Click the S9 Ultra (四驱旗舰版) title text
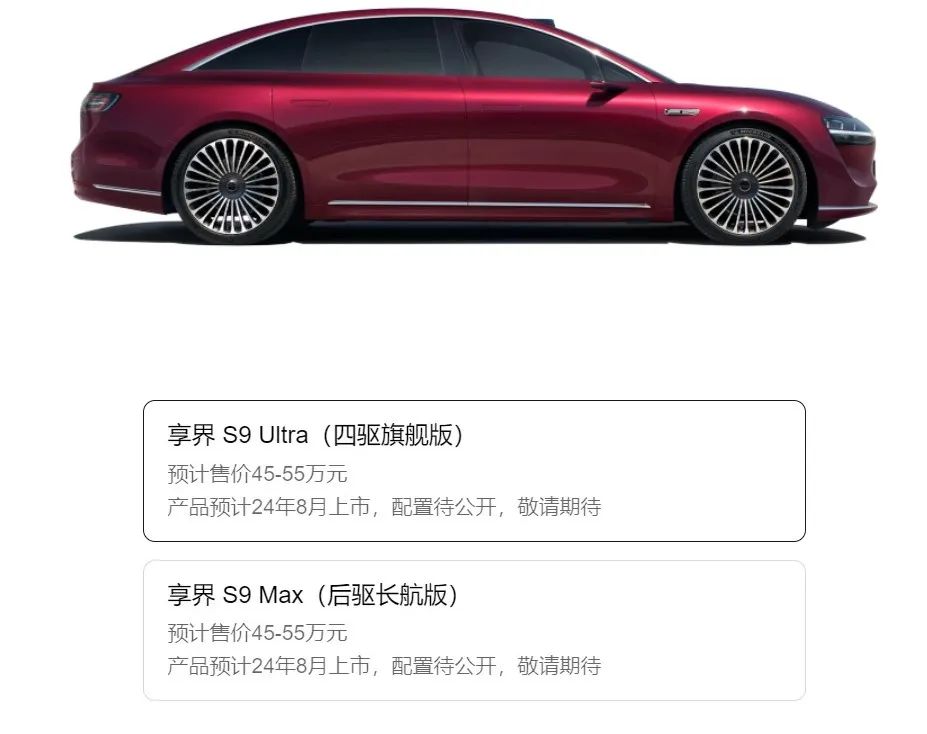This screenshot has width=927, height=734. [x=315, y=435]
